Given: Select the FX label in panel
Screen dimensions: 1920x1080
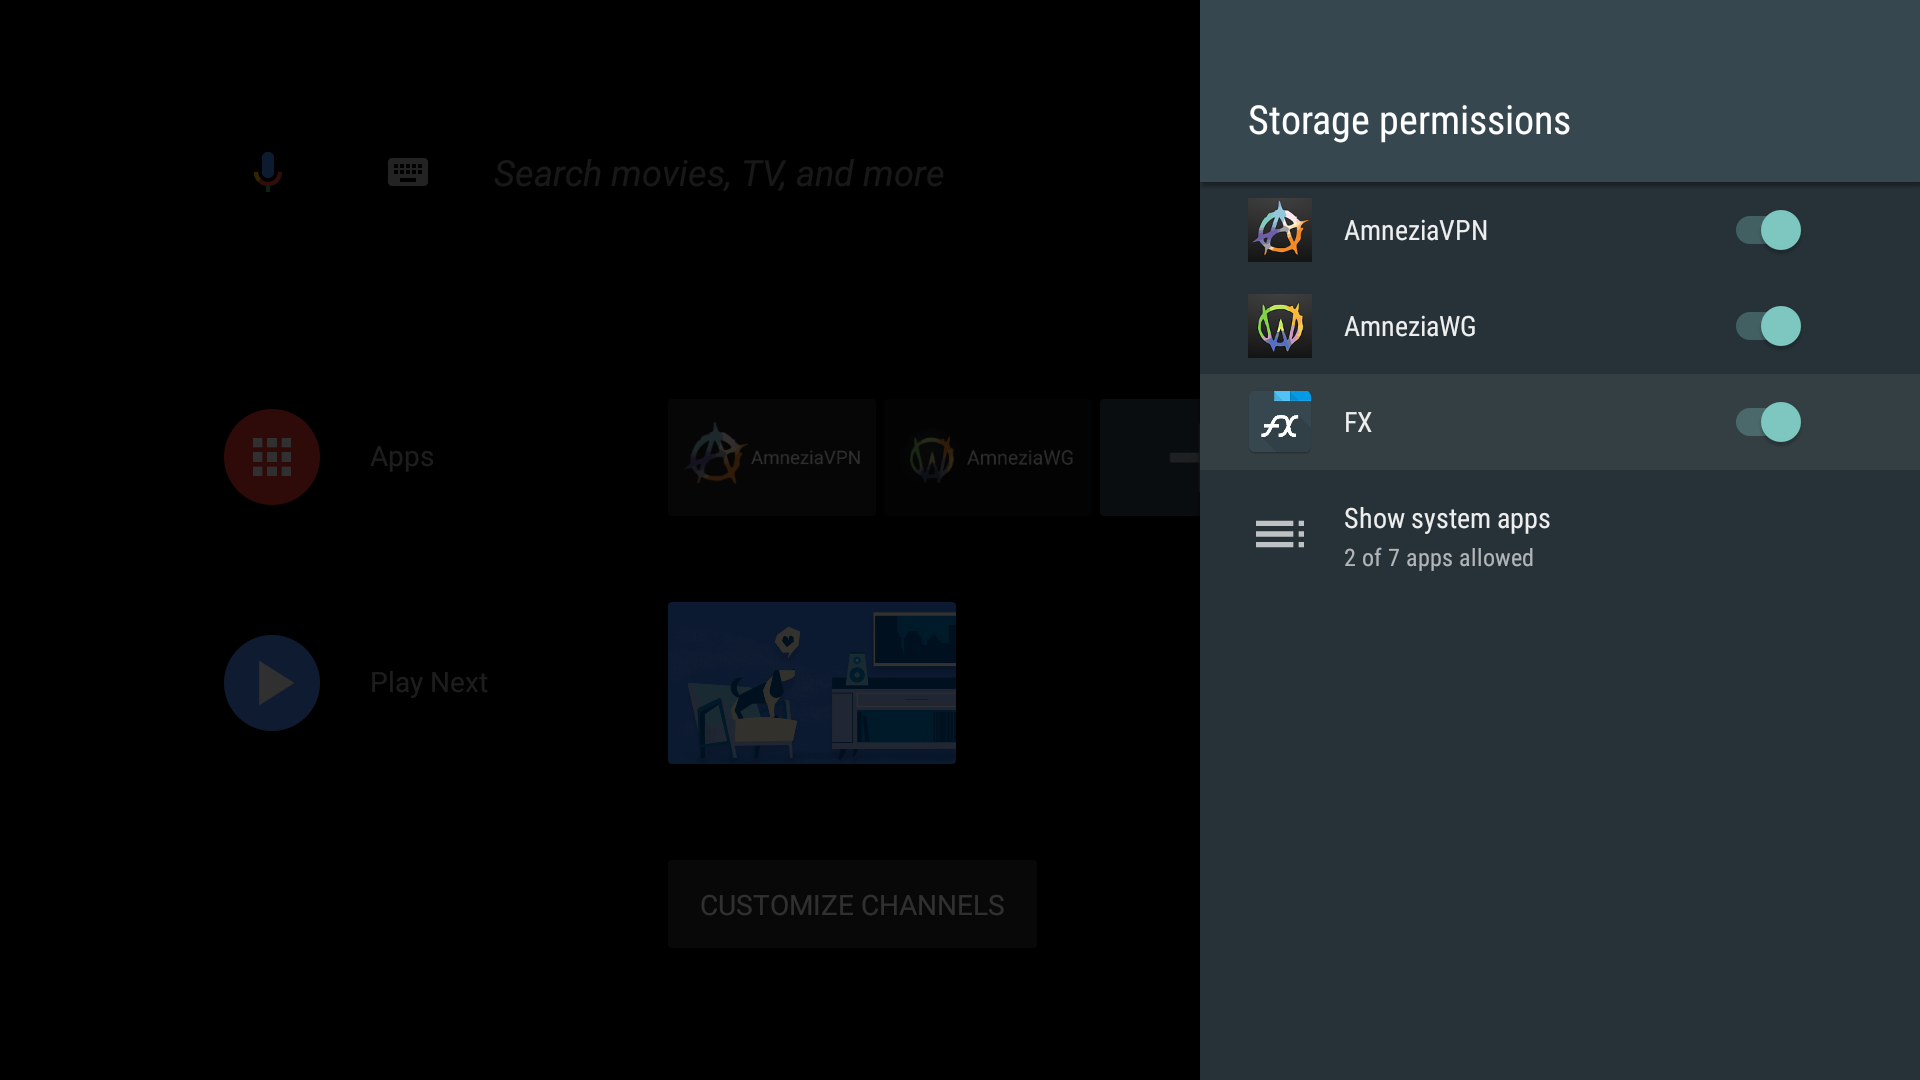Looking at the screenshot, I should [x=1358, y=422].
